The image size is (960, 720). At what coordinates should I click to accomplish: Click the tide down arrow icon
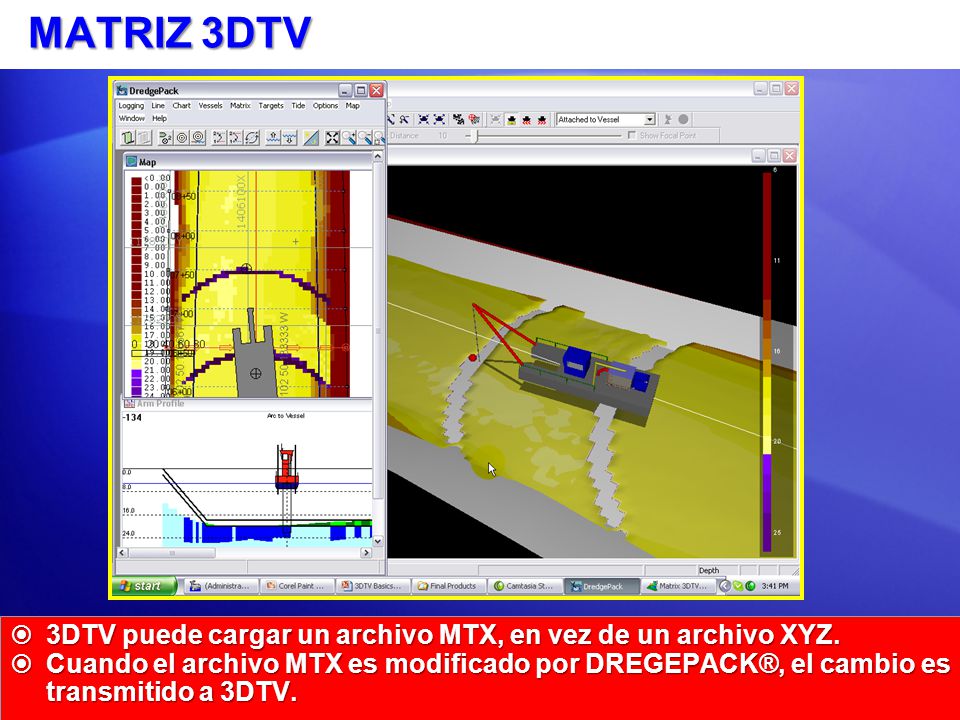[290, 137]
